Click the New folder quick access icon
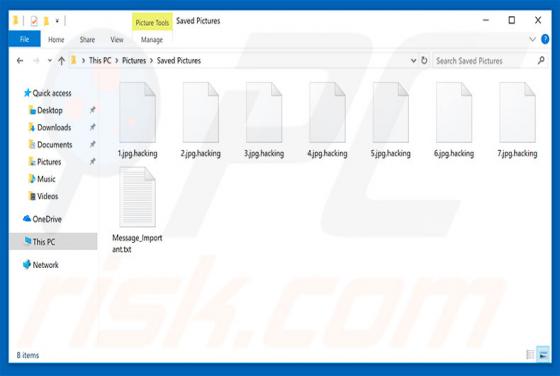 click(46, 21)
